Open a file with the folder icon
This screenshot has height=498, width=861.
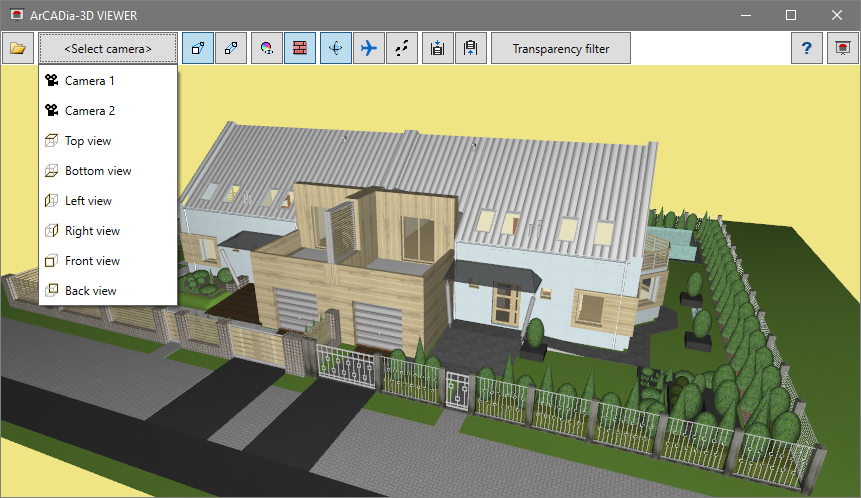(18, 48)
